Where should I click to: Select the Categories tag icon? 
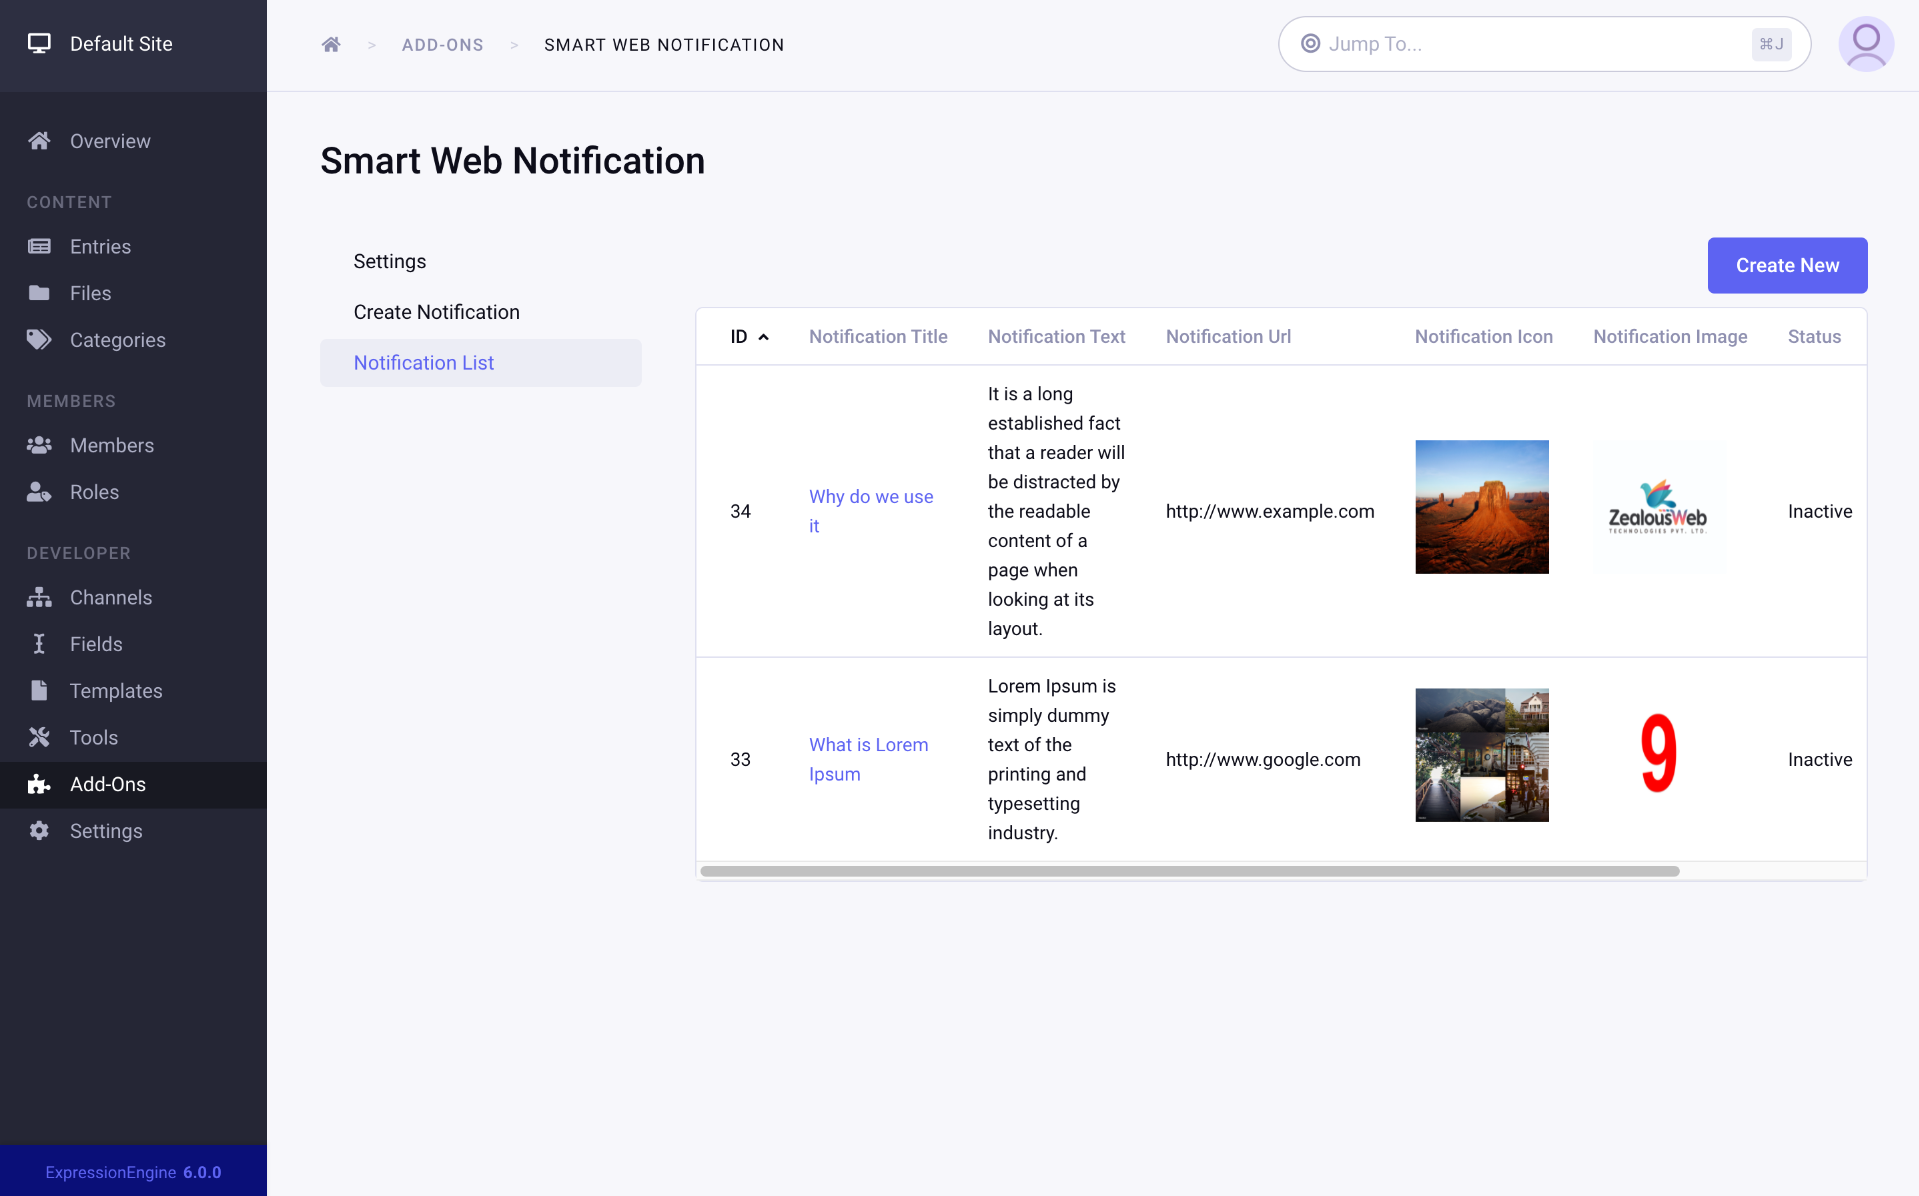coord(39,339)
